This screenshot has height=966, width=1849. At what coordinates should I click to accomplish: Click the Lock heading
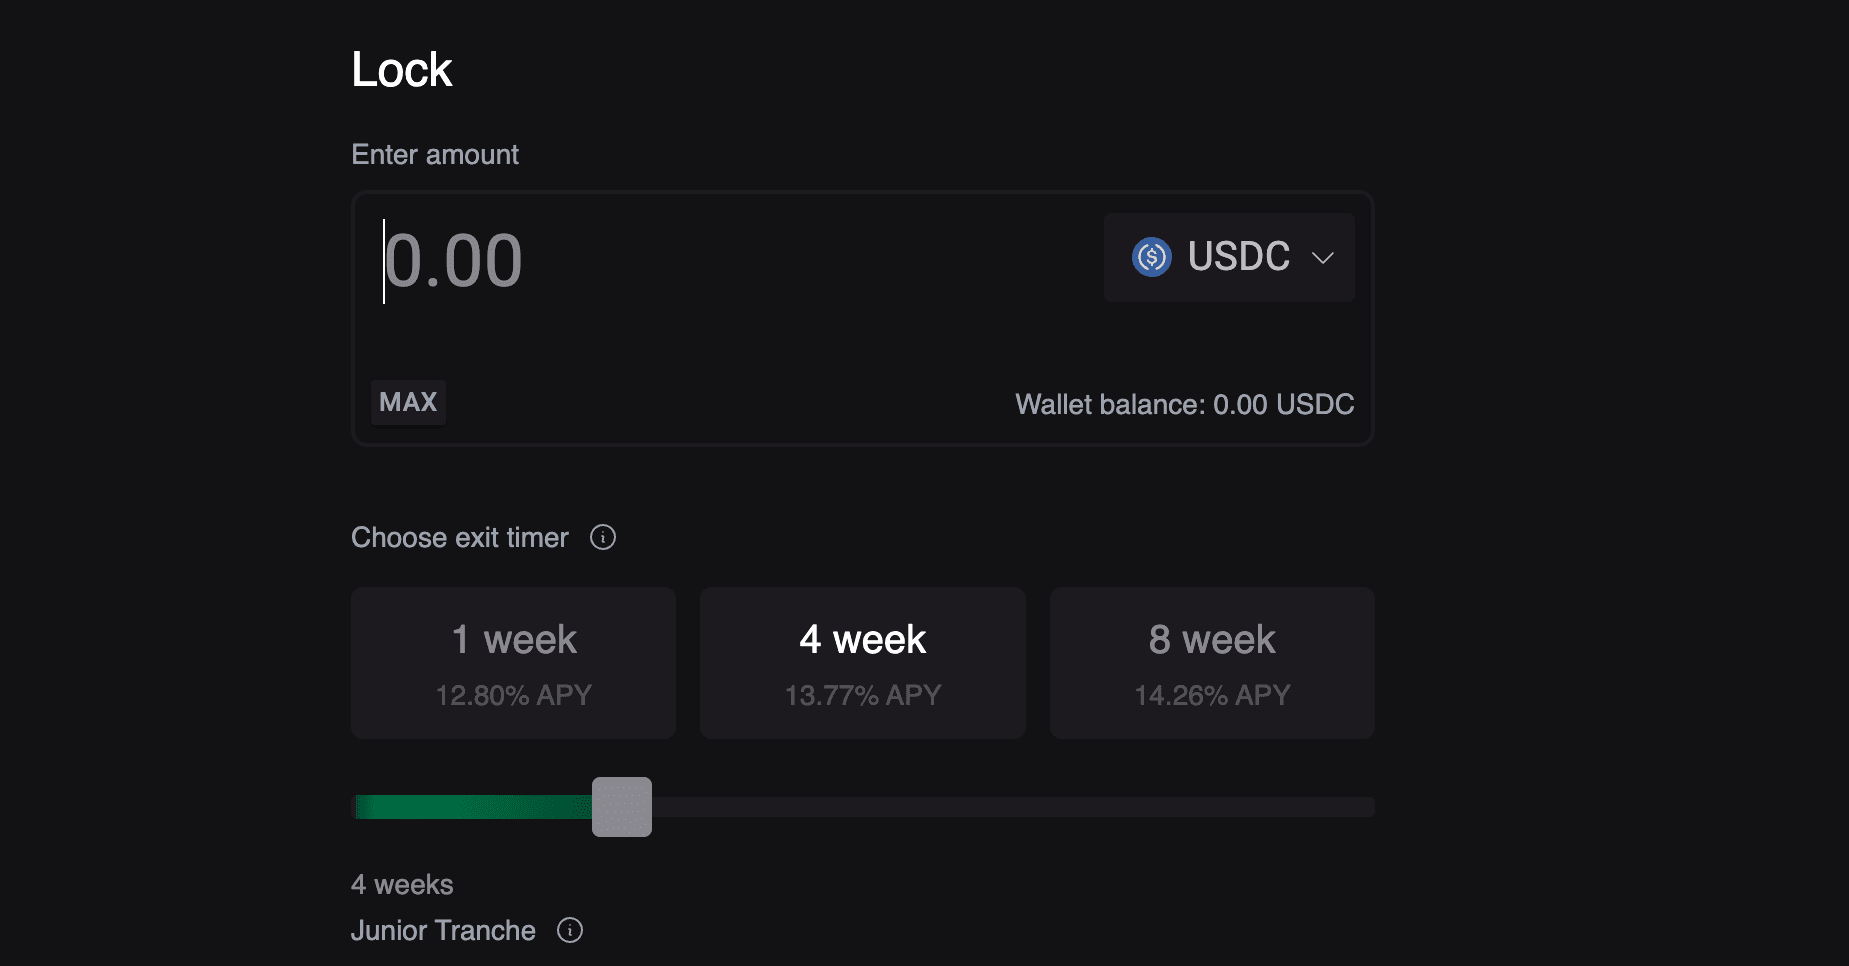[x=402, y=69]
